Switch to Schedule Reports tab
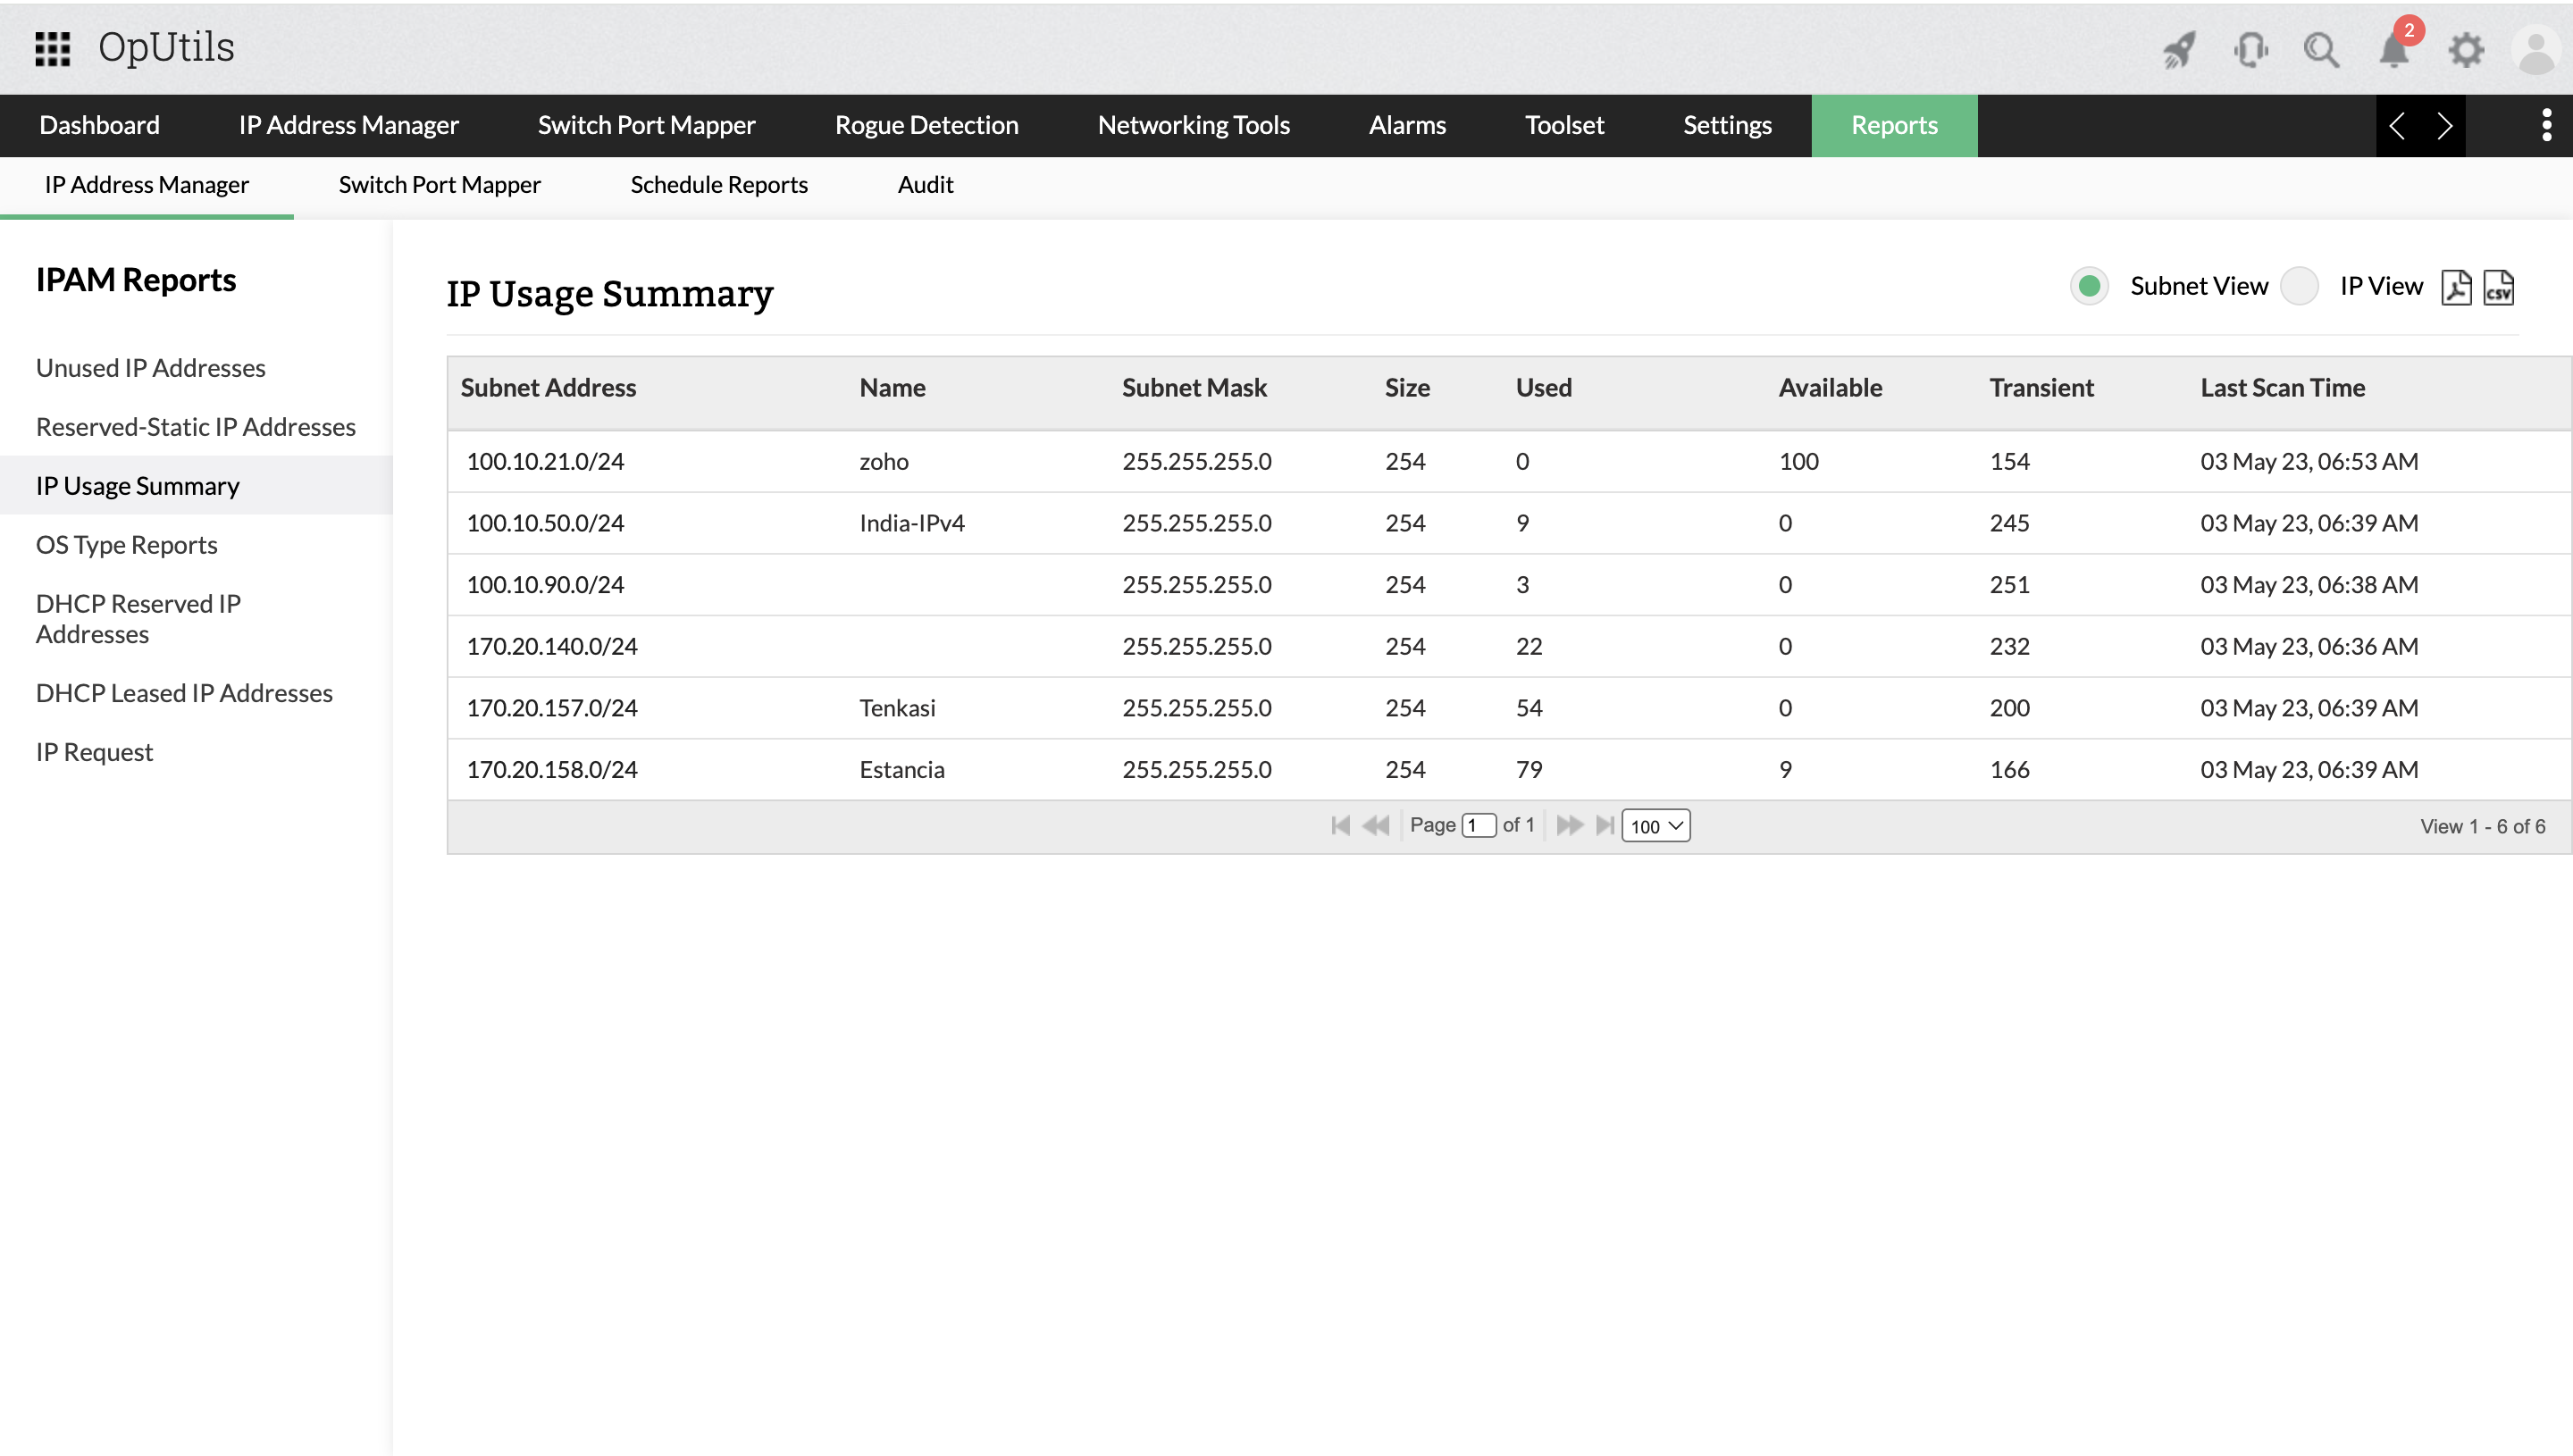2573x1456 pixels. (x=718, y=185)
